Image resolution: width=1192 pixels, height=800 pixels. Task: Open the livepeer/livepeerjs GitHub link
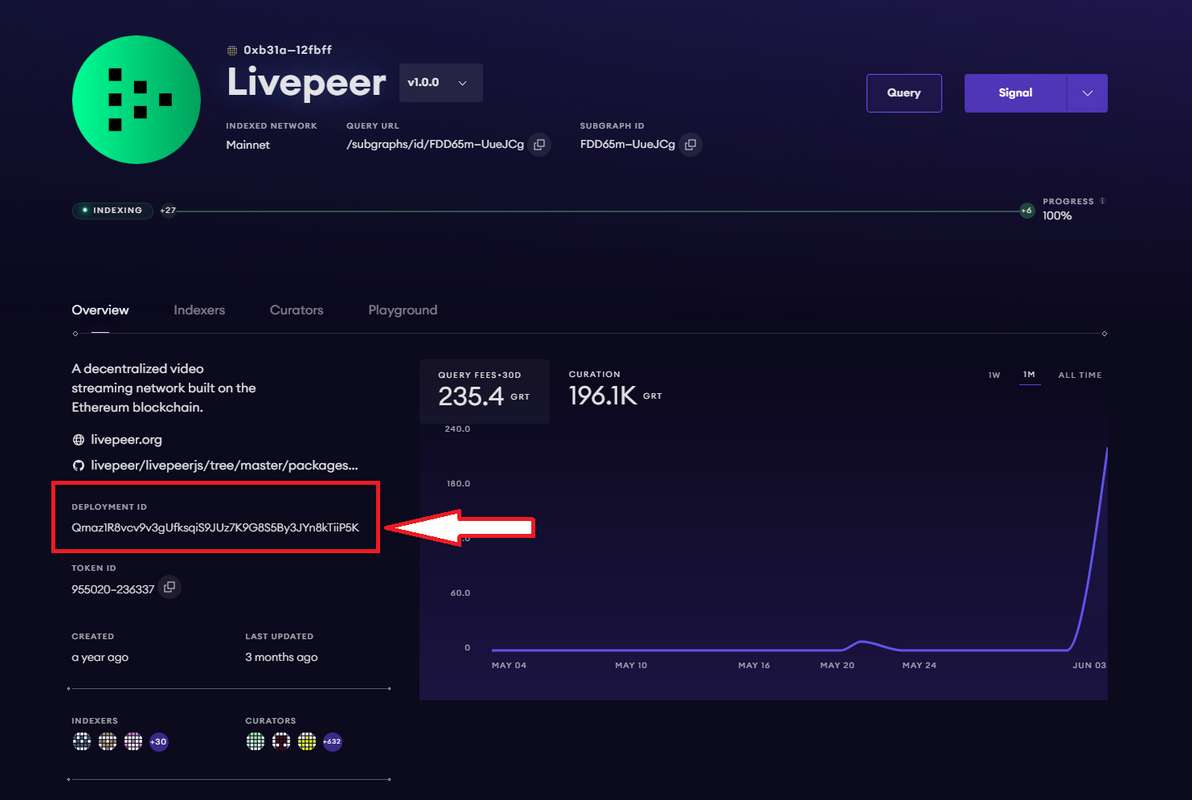tap(224, 465)
